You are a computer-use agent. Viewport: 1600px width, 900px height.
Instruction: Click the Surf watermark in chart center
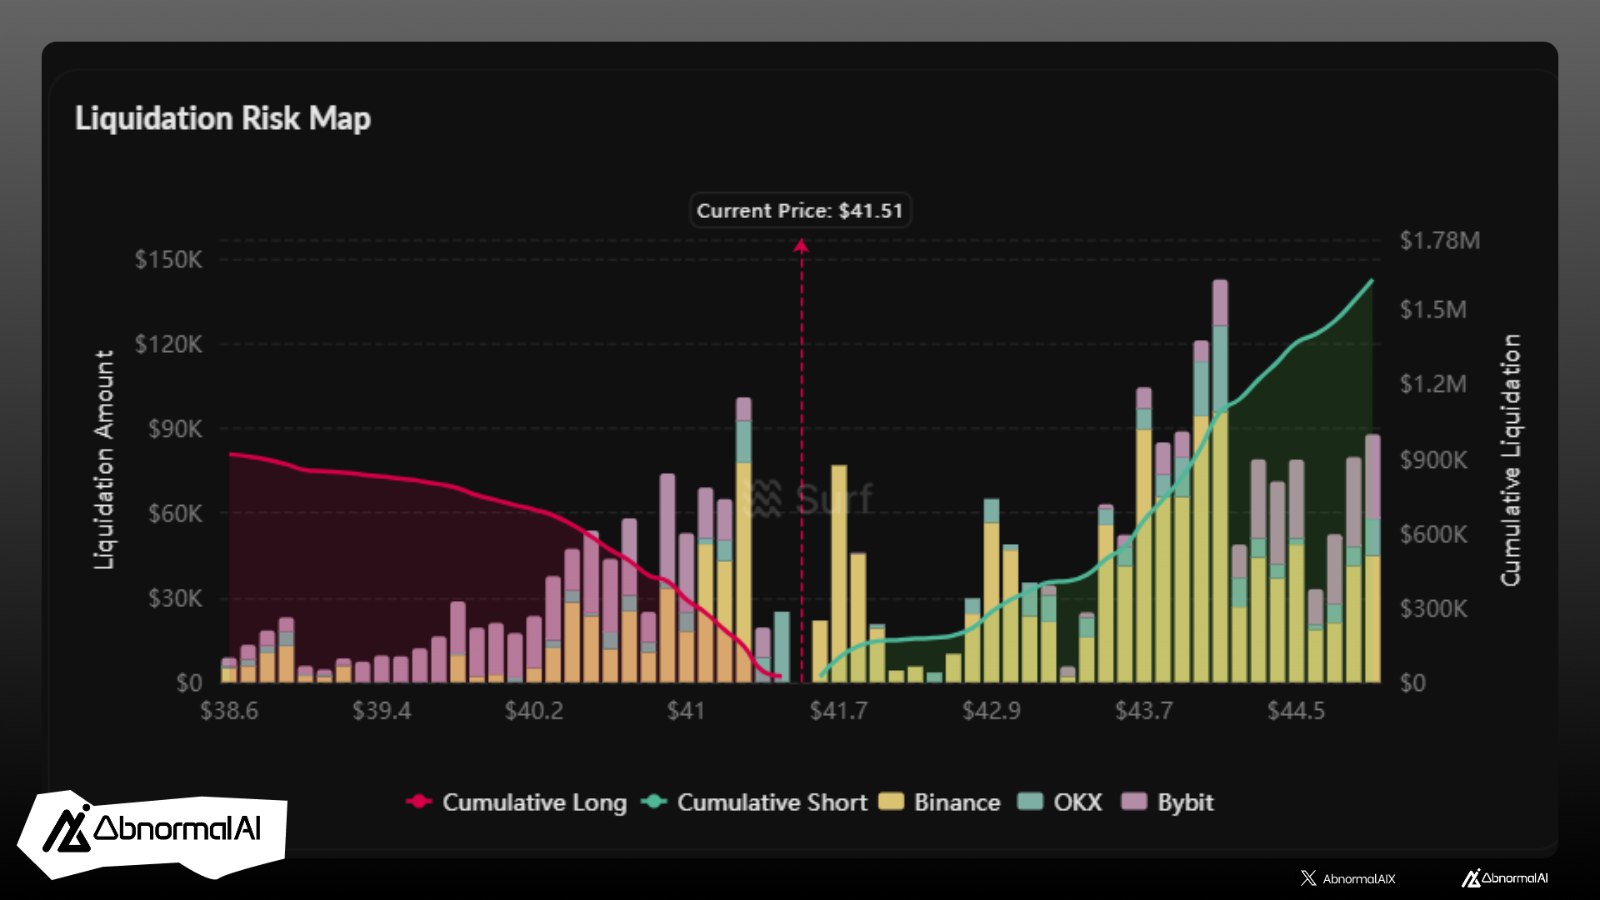click(x=811, y=498)
